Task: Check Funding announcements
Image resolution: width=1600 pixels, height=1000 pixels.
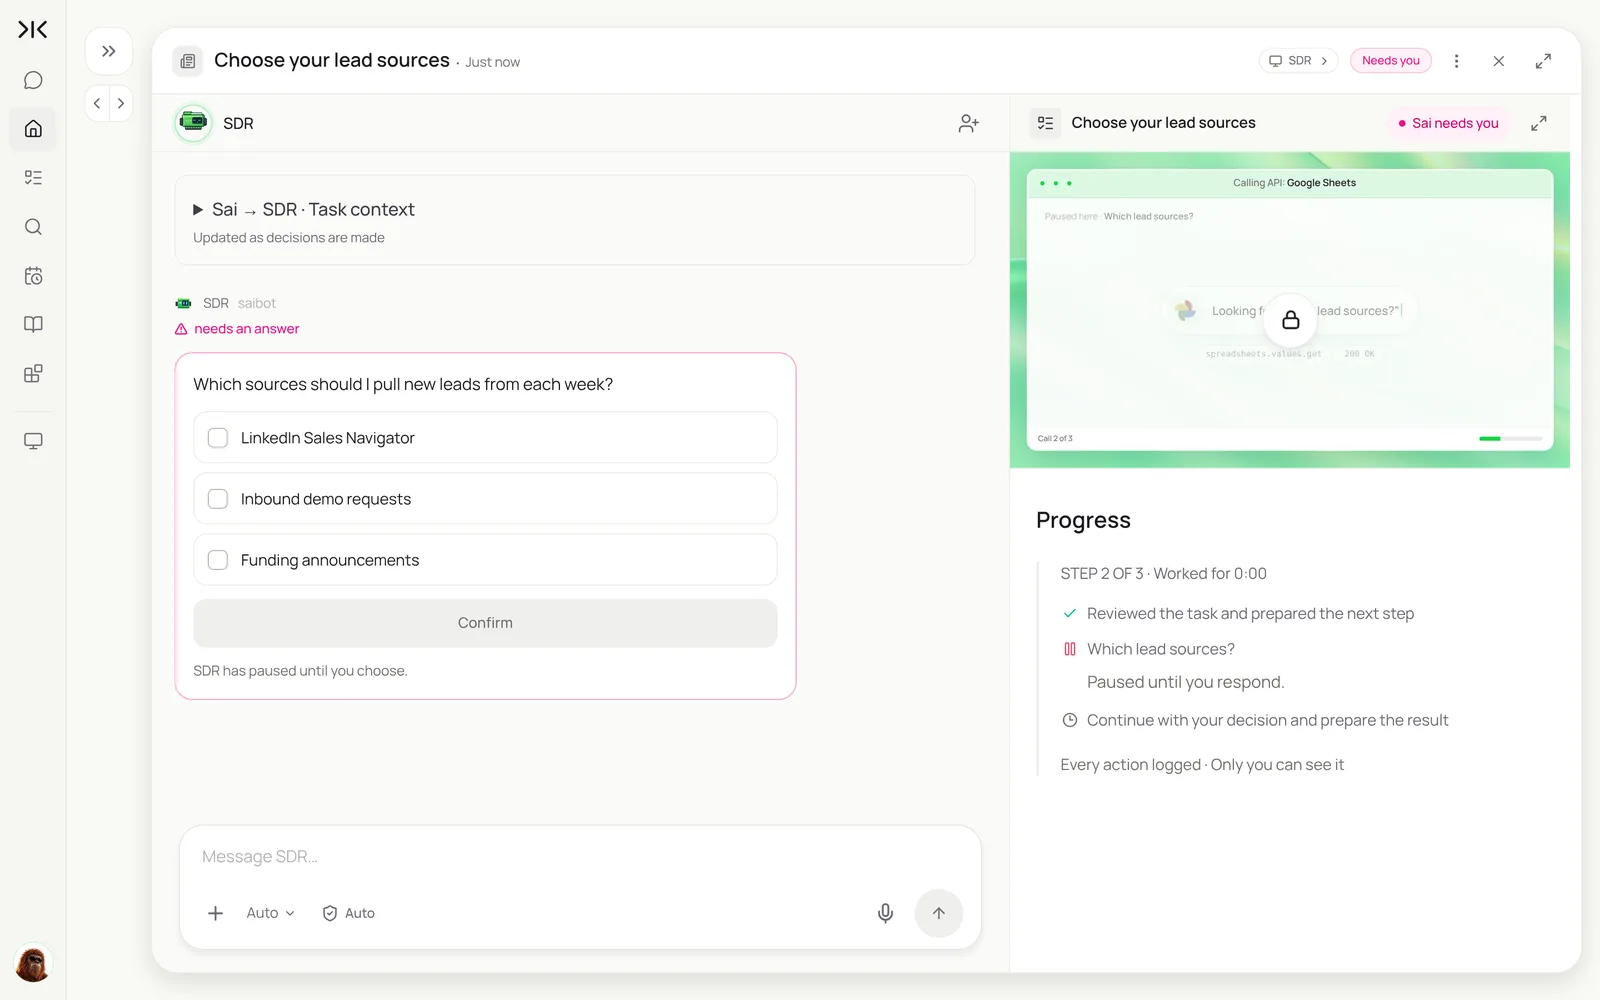Action: 218,560
